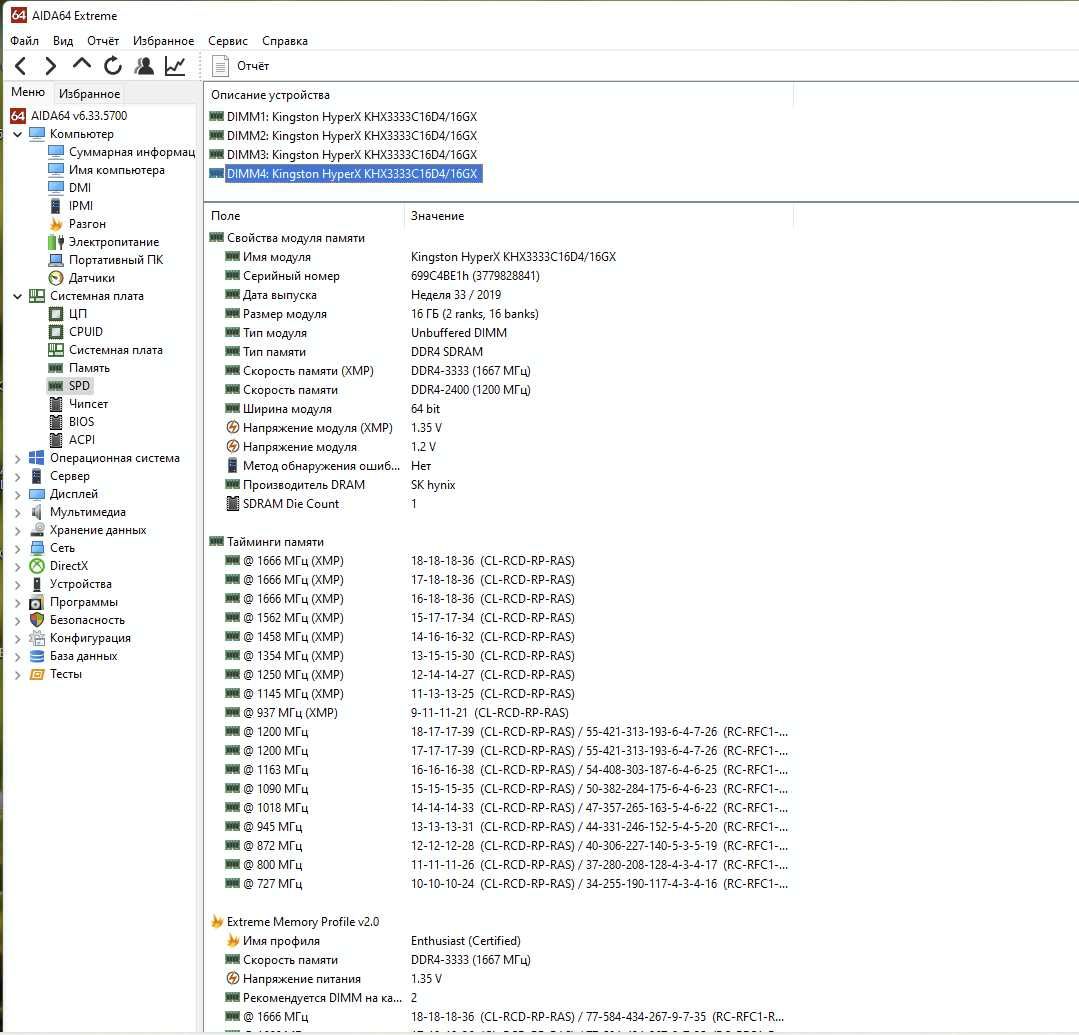Expand the Сервер node
Screen dimensions: 1079x1035
pos(17,476)
